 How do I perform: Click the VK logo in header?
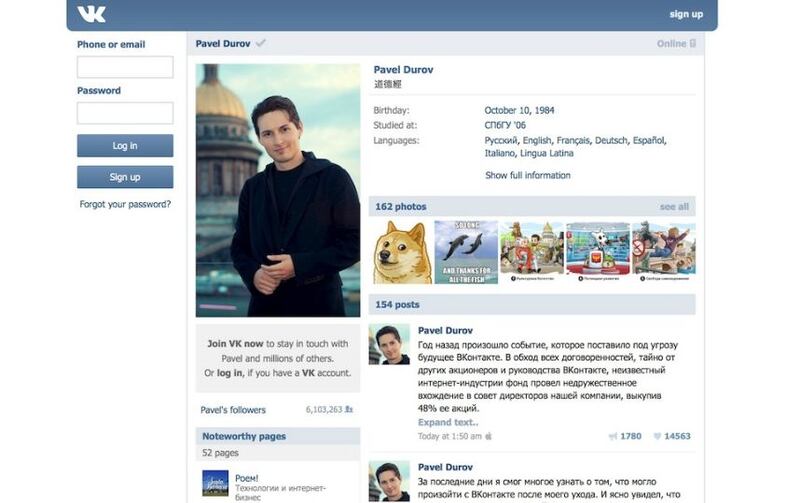pyautogui.click(x=91, y=14)
